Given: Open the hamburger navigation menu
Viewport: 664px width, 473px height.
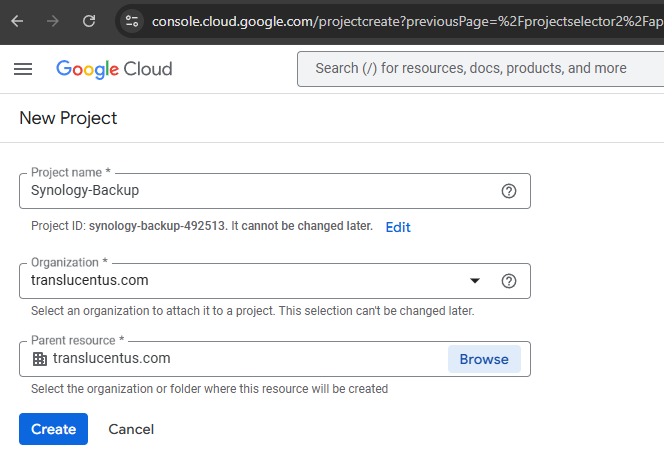Looking at the screenshot, I should point(23,69).
